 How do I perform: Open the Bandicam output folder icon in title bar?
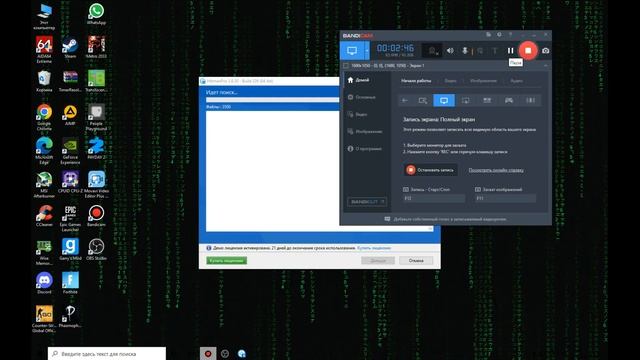click(x=488, y=35)
